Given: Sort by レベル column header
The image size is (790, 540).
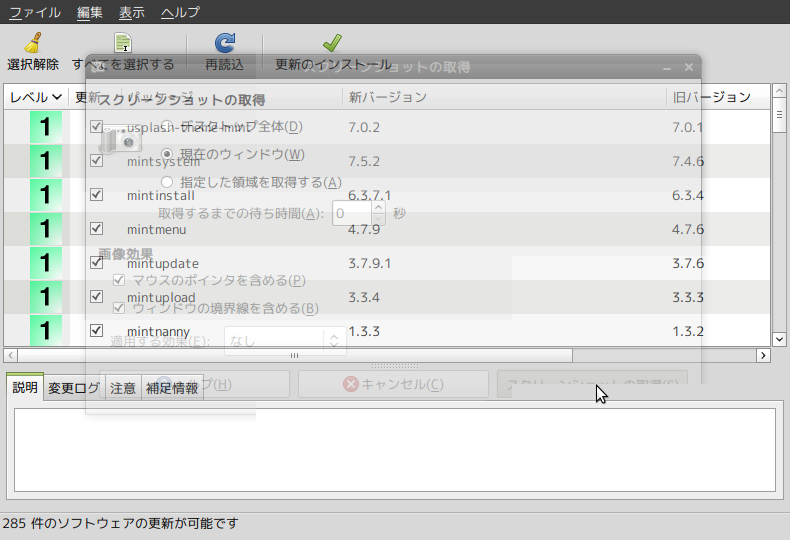Looking at the screenshot, I should pos(36,97).
